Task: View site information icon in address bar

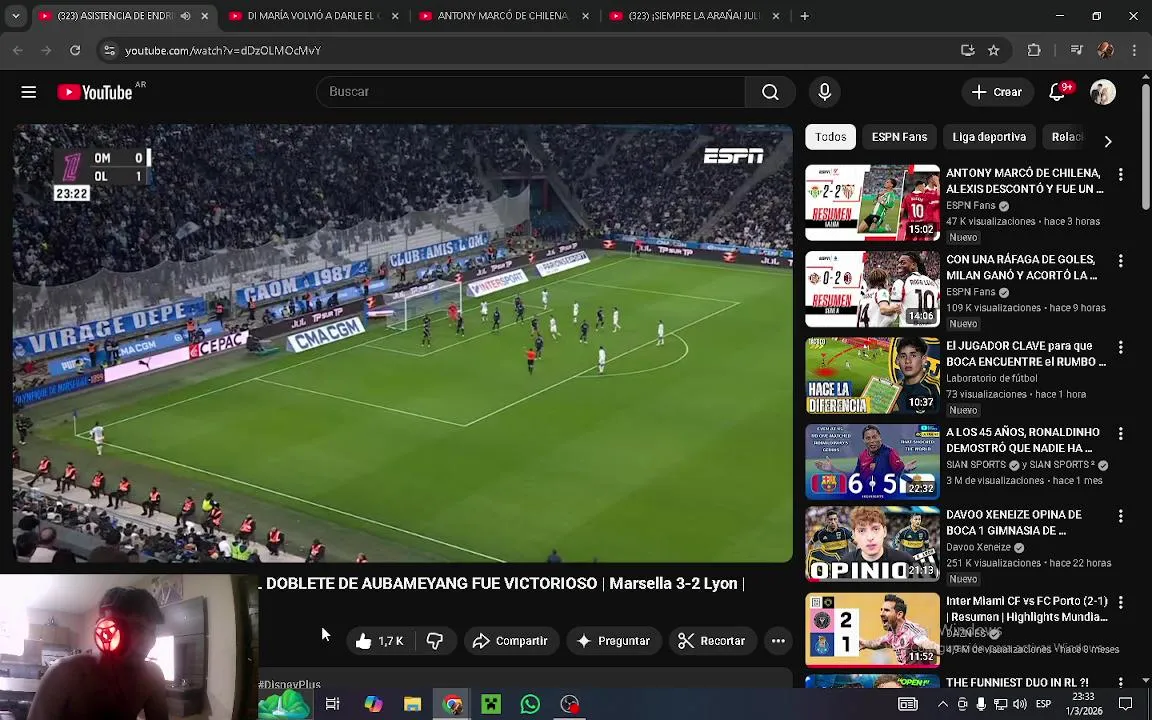Action: (x=109, y=50)
